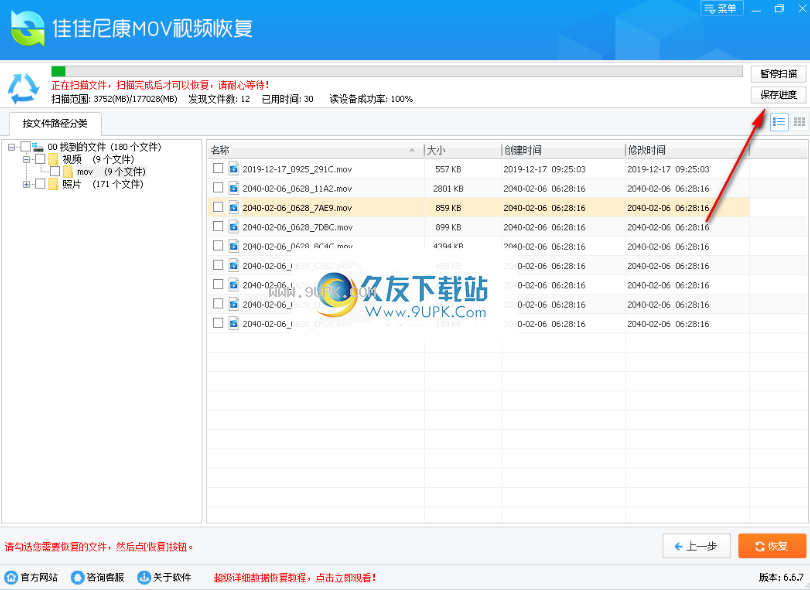Select 视频 (9 个文件) tree label
This screenshot has width=810, height=590.
(98, 159)
